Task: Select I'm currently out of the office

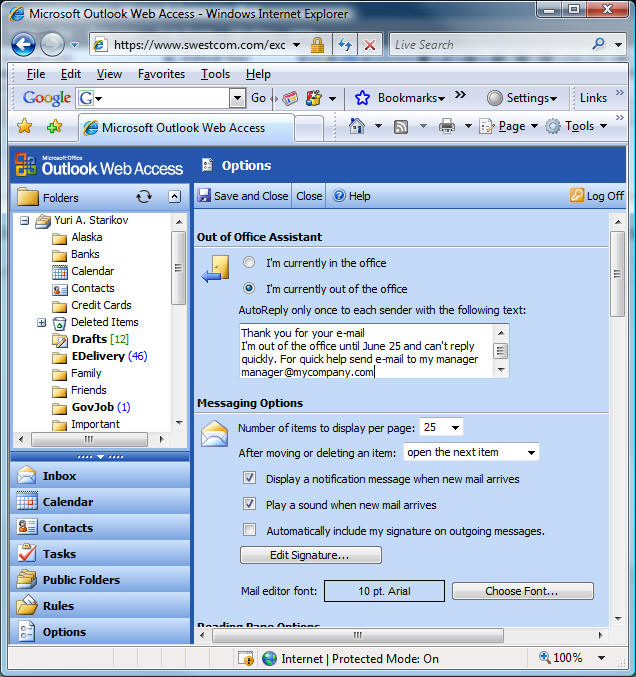Action: click(249, 288)
